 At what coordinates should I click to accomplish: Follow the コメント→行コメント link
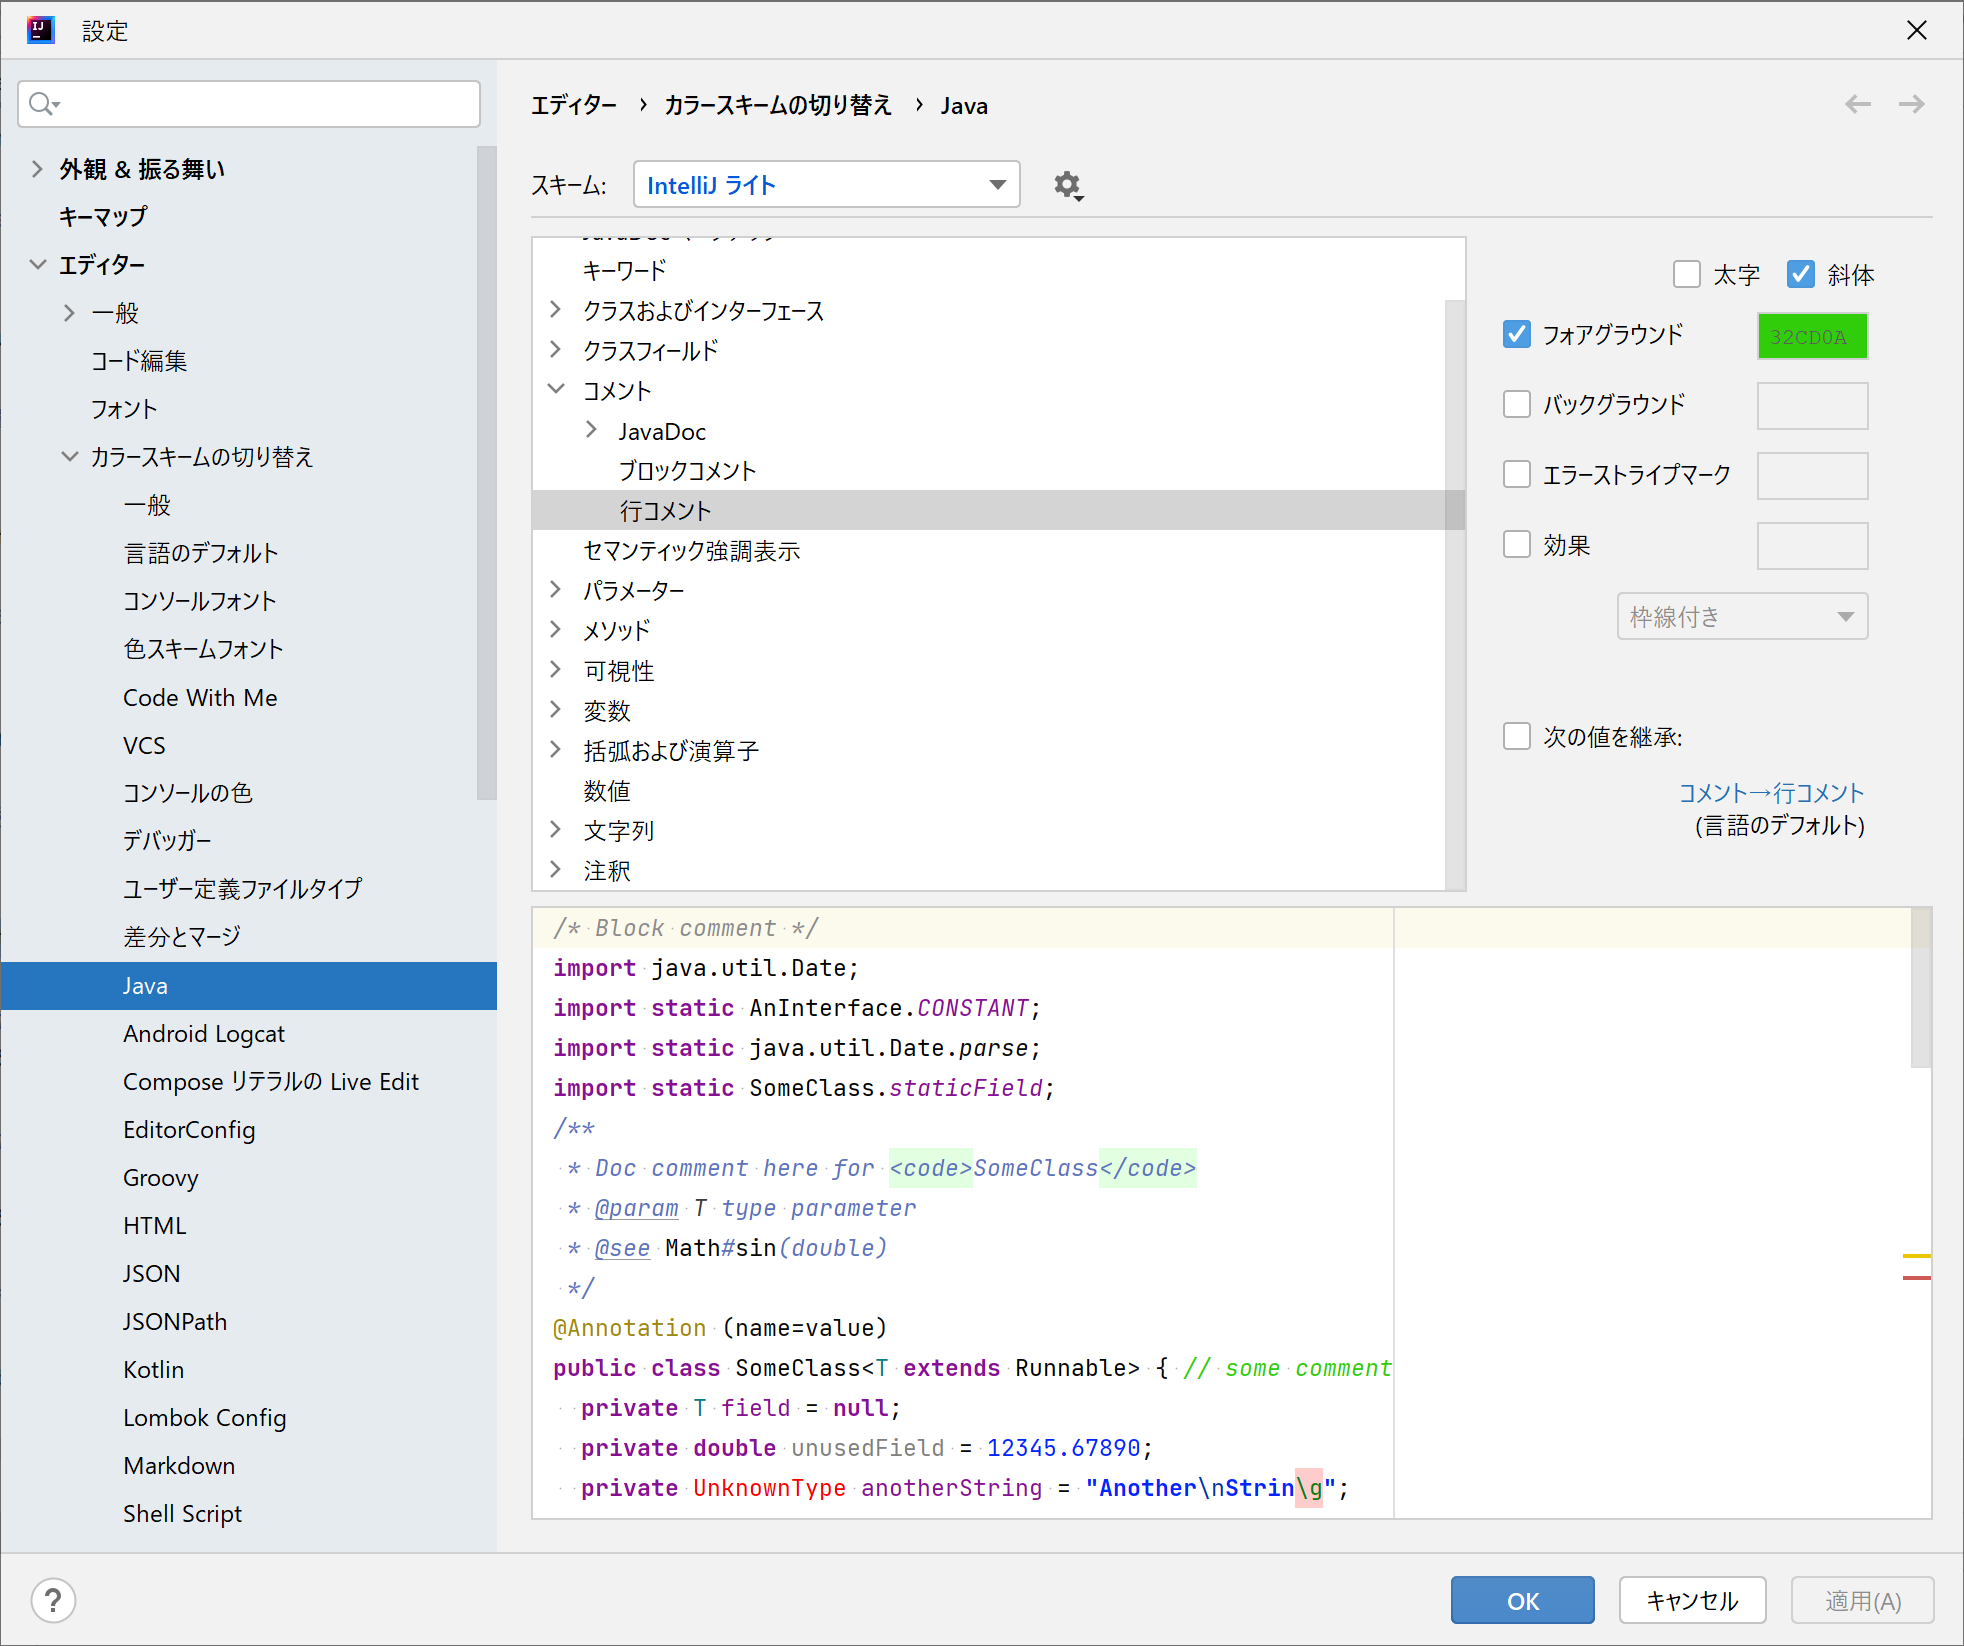pyautogui.click(x=1771, y=793)
